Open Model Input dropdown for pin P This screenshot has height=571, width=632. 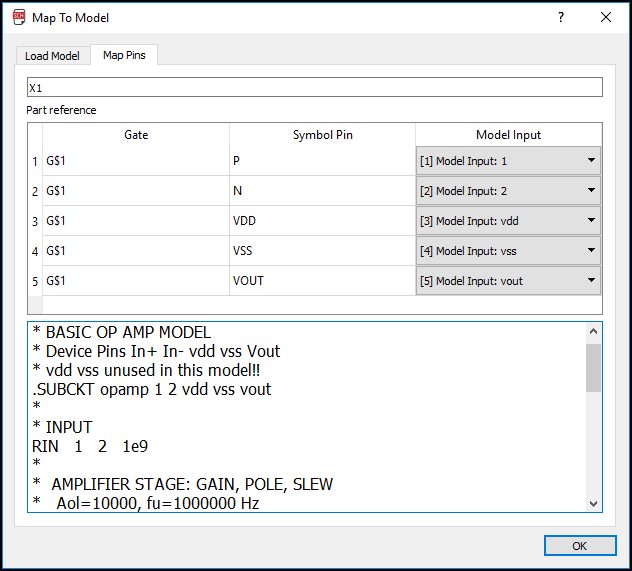click(x=508, y=161)
